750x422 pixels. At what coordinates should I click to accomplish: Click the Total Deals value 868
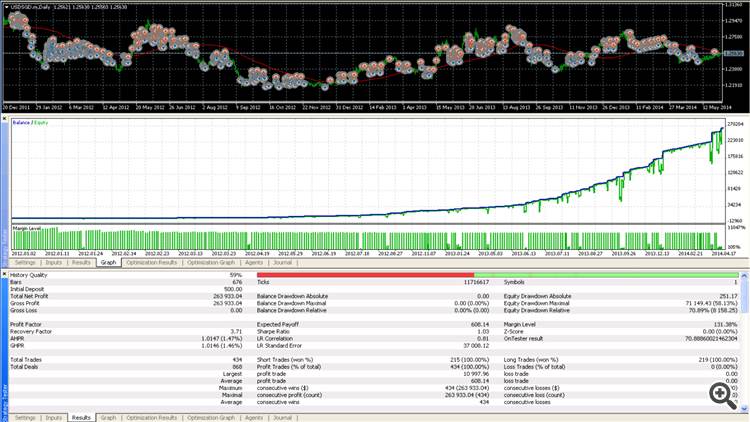point(238,366)
